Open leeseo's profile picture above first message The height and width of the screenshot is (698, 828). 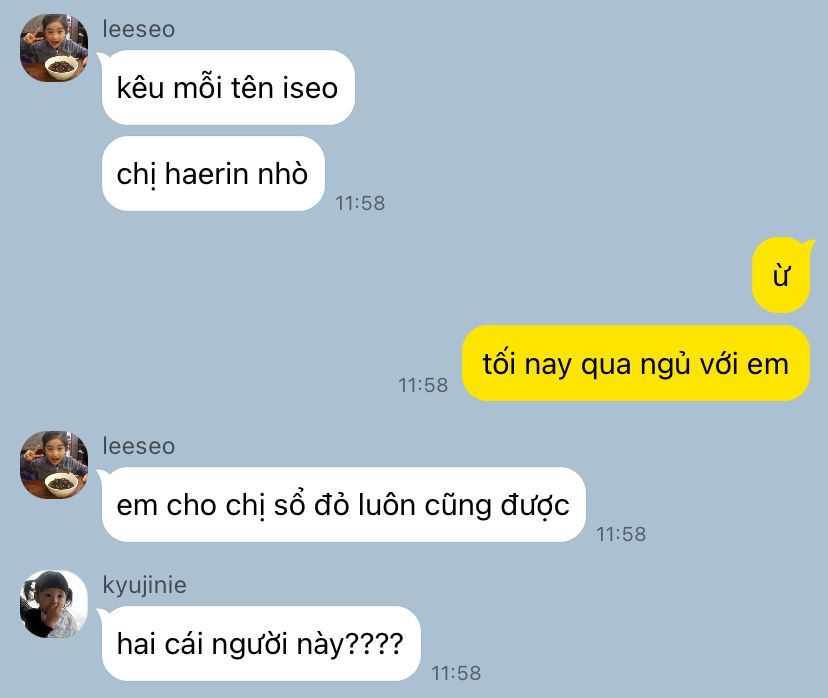click(54, 48)
